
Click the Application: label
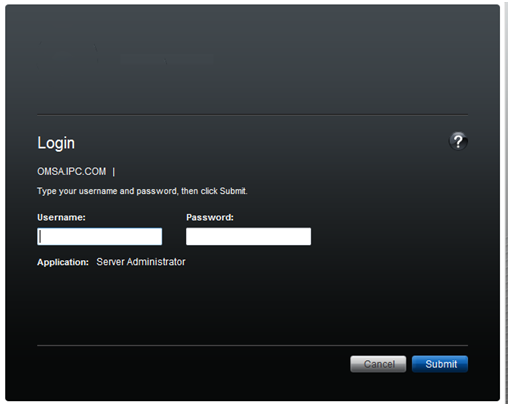click(63, 262)
